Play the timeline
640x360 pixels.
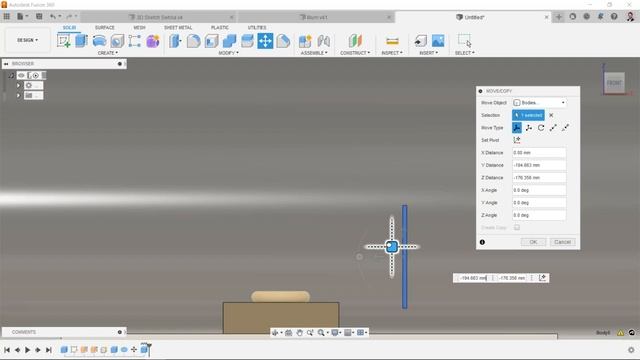tap(27, 350)
